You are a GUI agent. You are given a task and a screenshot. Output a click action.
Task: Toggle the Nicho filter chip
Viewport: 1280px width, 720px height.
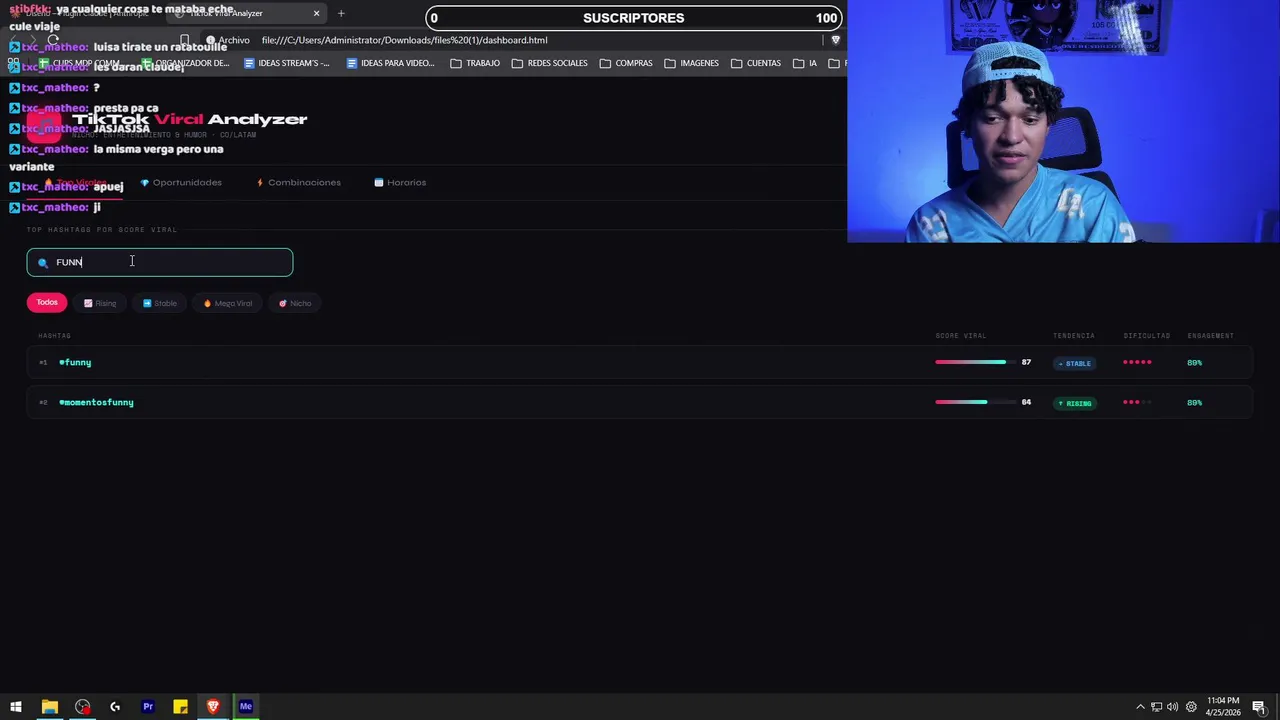295,303
